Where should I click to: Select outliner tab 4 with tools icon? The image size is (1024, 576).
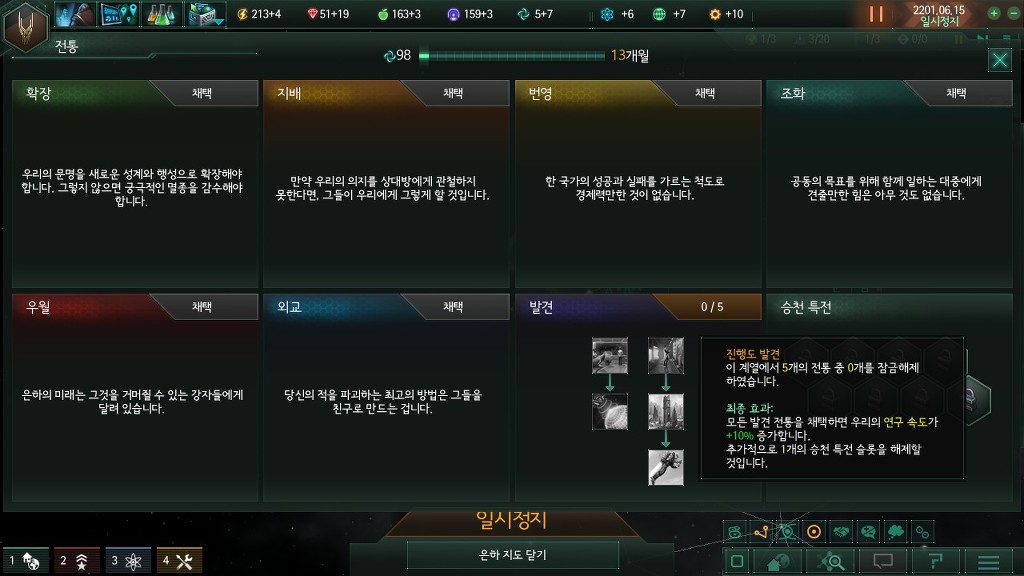[x=179, y=560]
